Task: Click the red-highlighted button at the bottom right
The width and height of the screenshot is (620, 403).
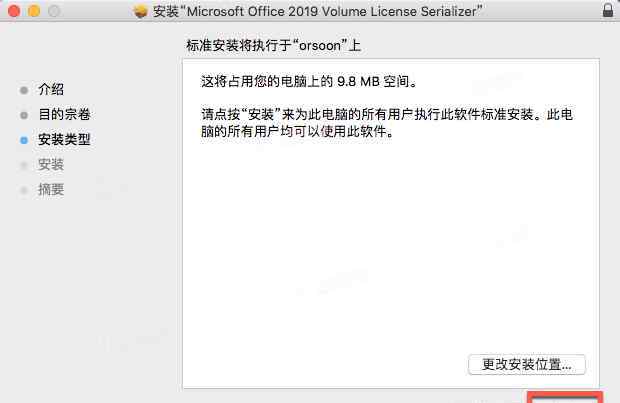Action: (565, 397)
